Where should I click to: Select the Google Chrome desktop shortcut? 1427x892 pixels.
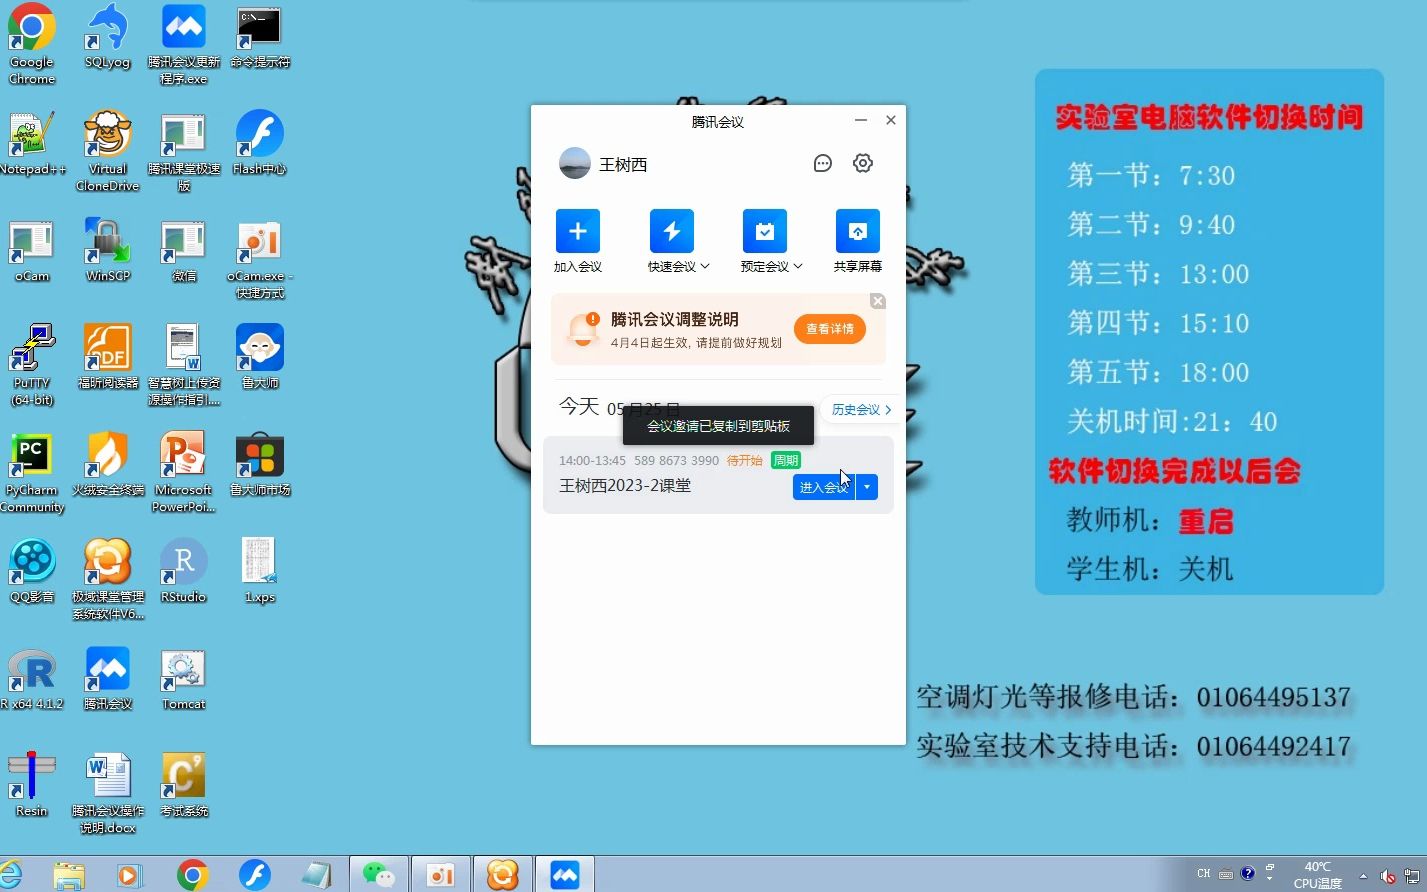click(x=32, y=44)
